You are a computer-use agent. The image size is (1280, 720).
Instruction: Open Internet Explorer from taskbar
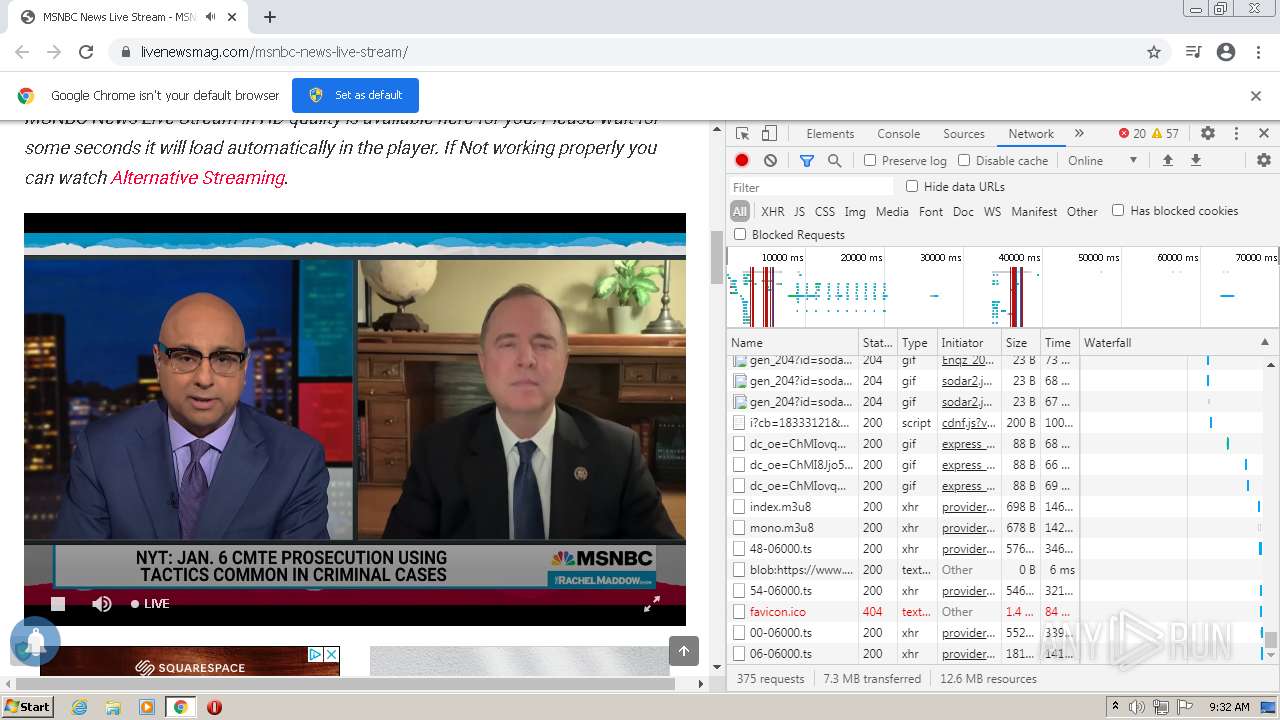coord(80,707)
